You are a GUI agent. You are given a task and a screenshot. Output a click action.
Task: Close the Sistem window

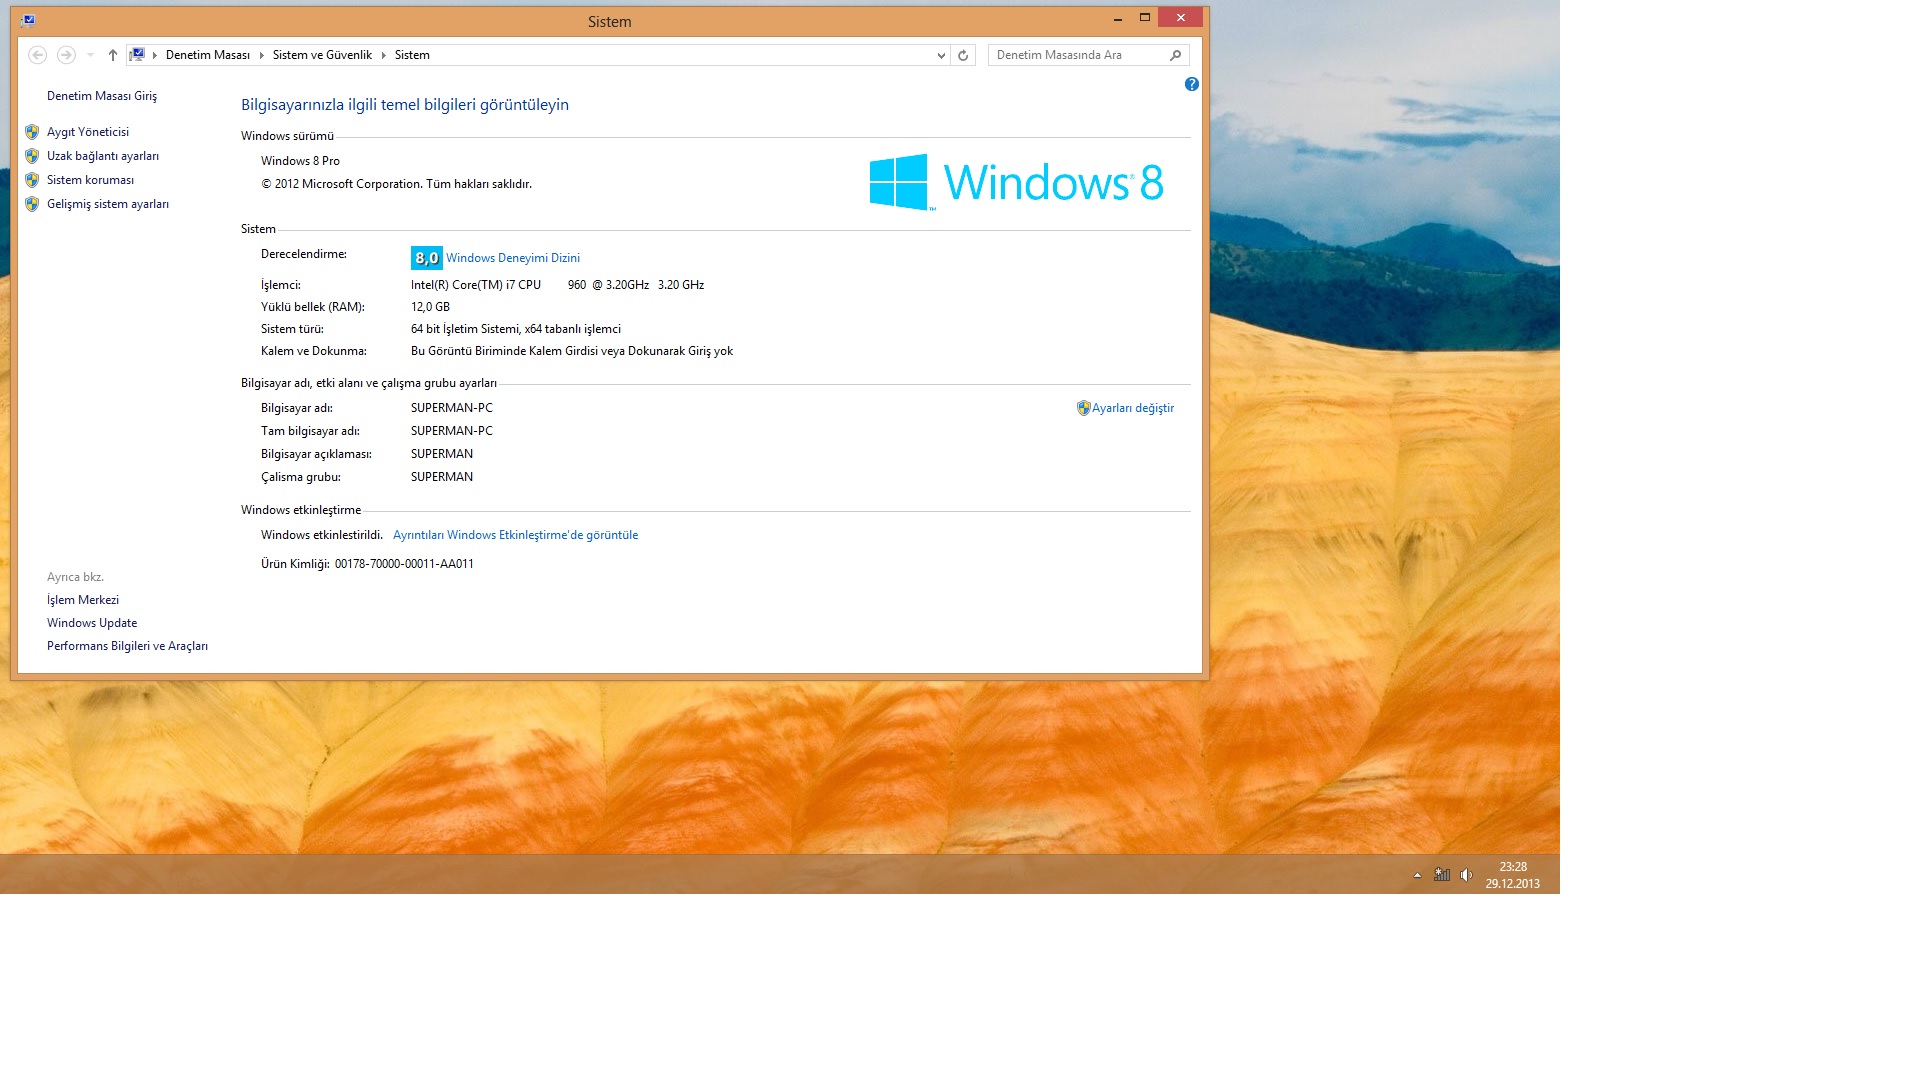1181,18
